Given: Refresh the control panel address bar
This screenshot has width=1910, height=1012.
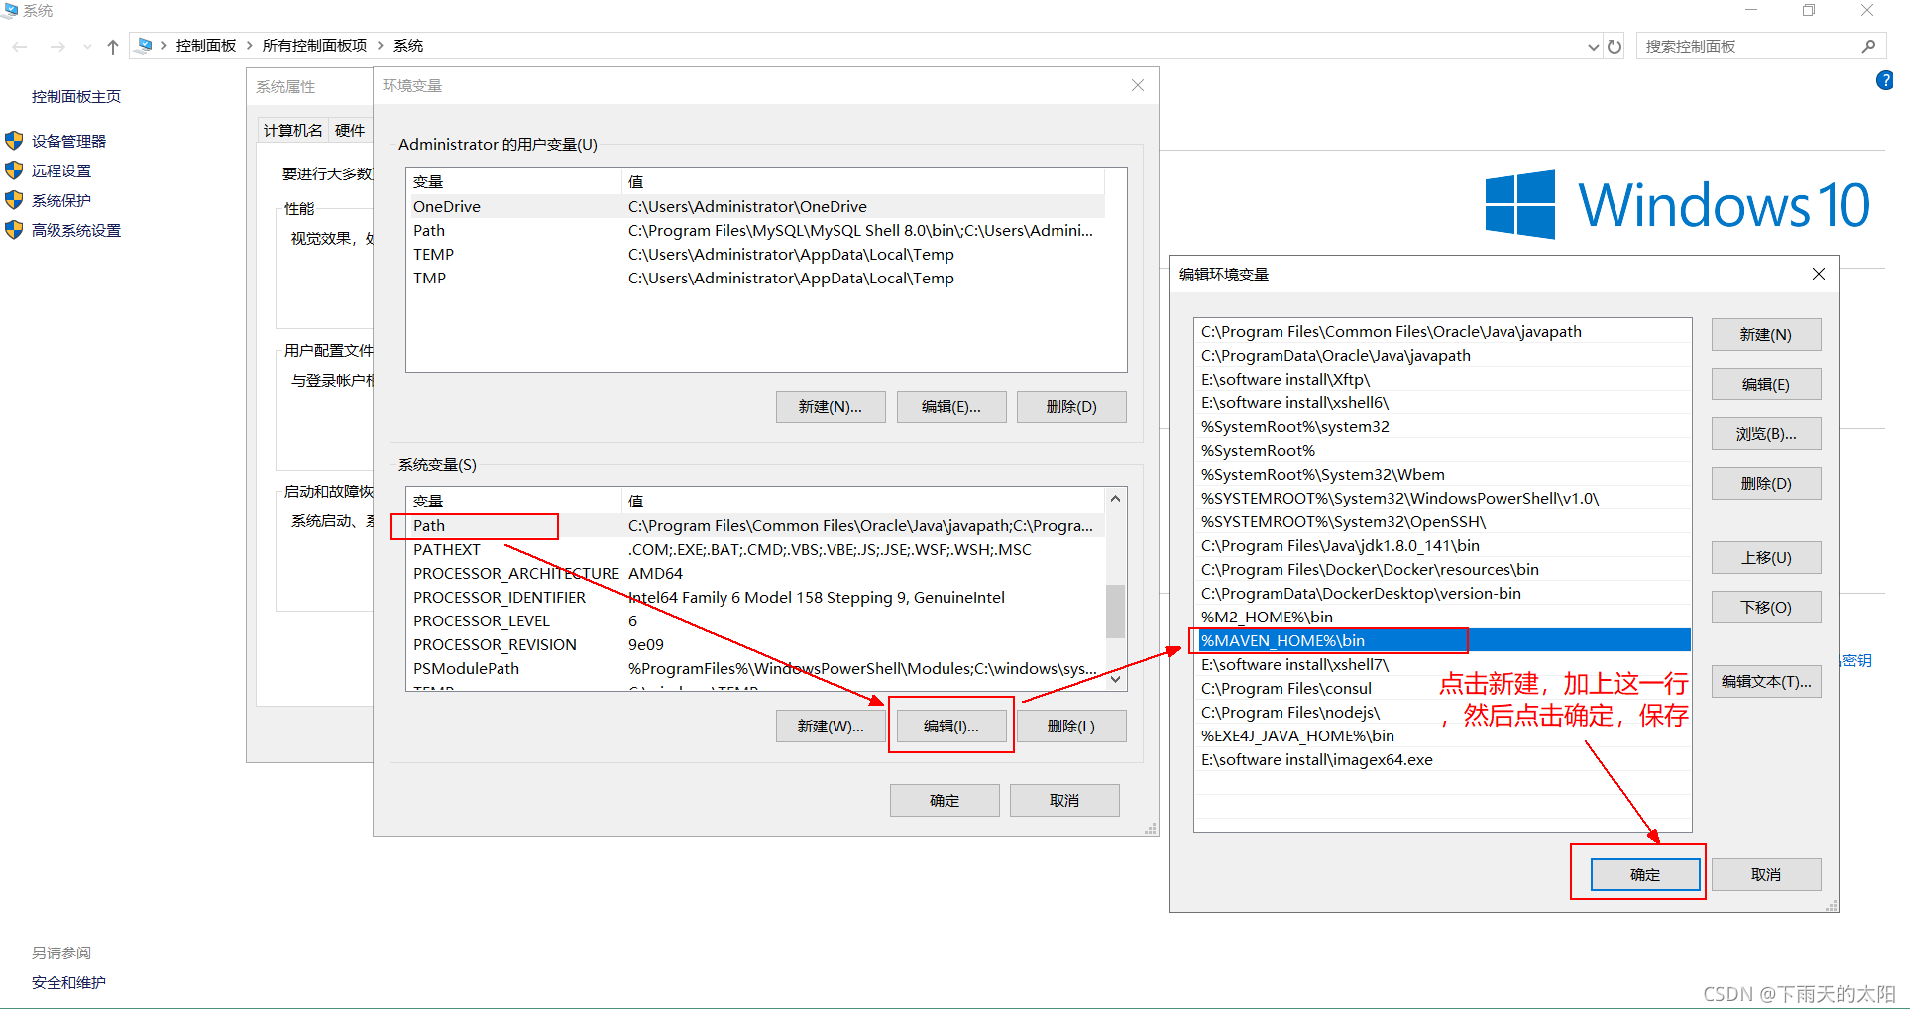Looking at the screenshot, I should pyautogui.click(x=1615, y=46).
